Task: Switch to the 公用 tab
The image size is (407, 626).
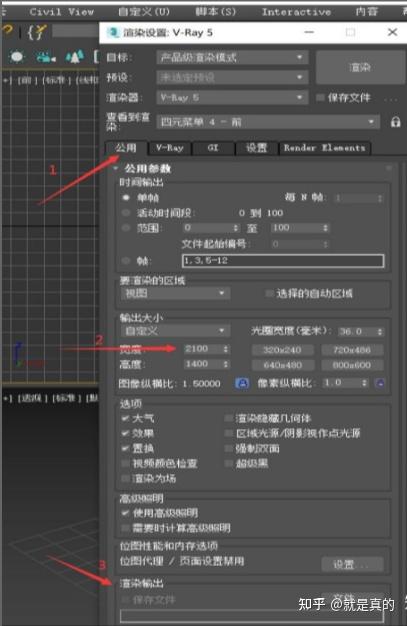Action: (126, 148)
